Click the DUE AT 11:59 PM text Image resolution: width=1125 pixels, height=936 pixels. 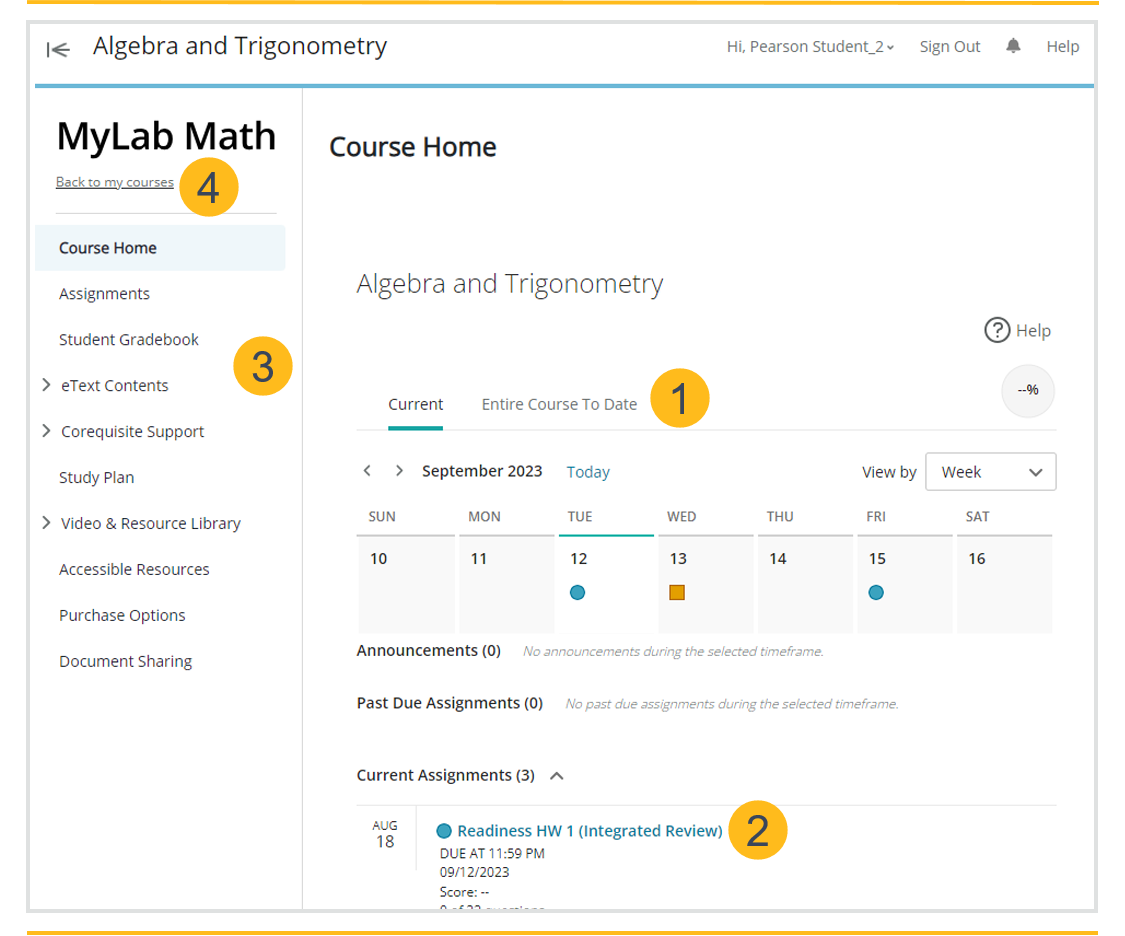pyautogui.click(x=492, y=854)
